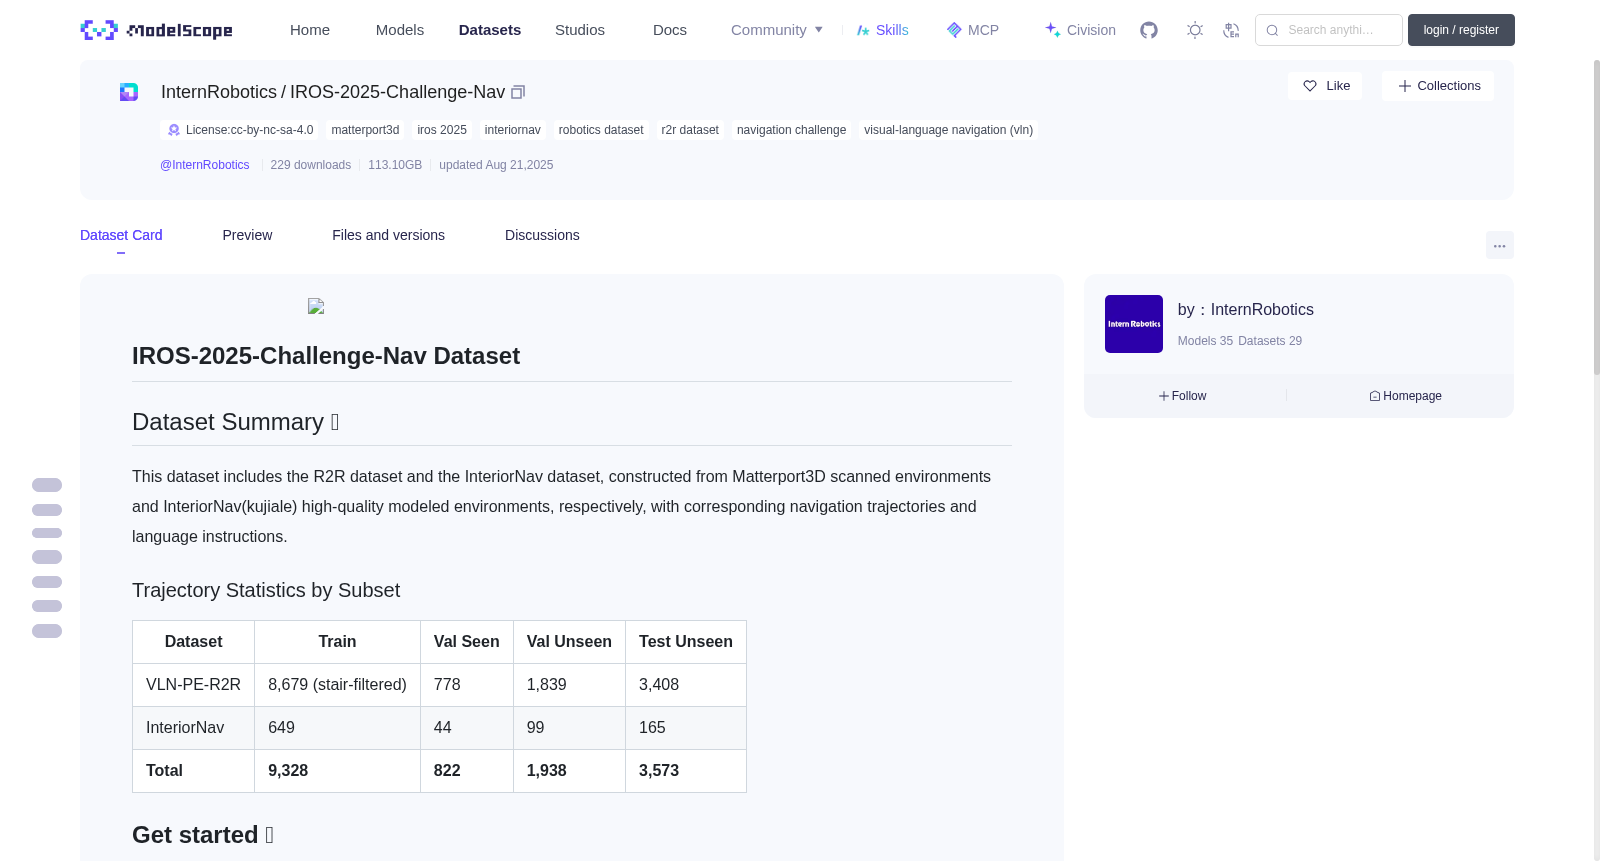Click the "Datasets 29" count

(x=1270, y=341)
